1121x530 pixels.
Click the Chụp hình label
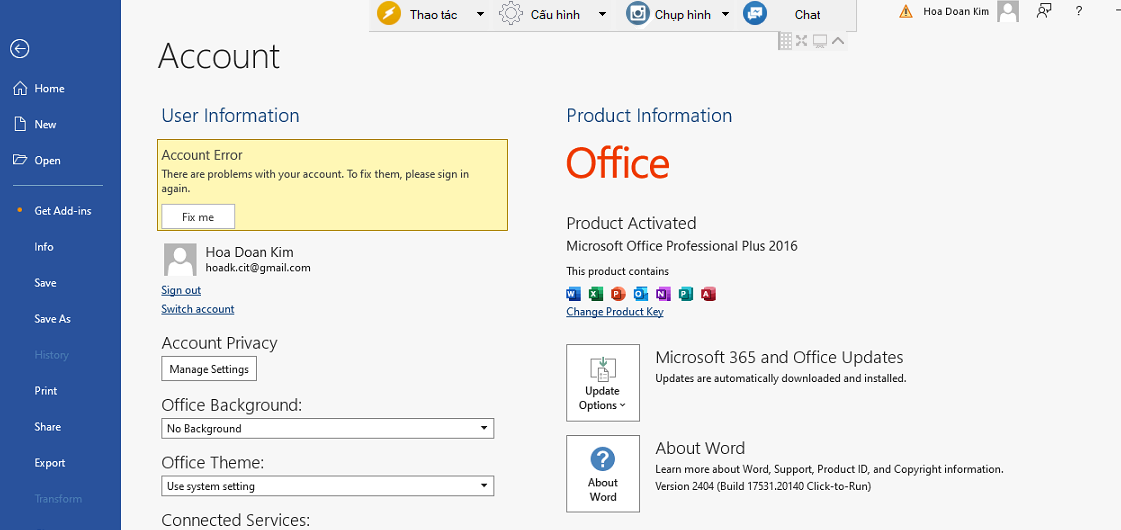click(x=683, y=14)
